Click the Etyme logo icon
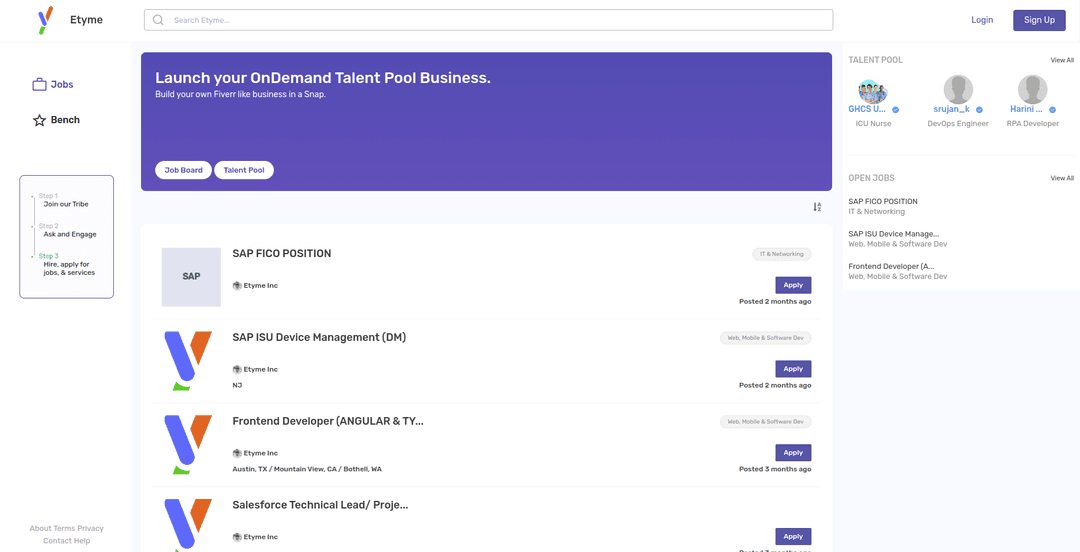The height and width of the screenshot is (552, 1080). click(x=45, y=20)
